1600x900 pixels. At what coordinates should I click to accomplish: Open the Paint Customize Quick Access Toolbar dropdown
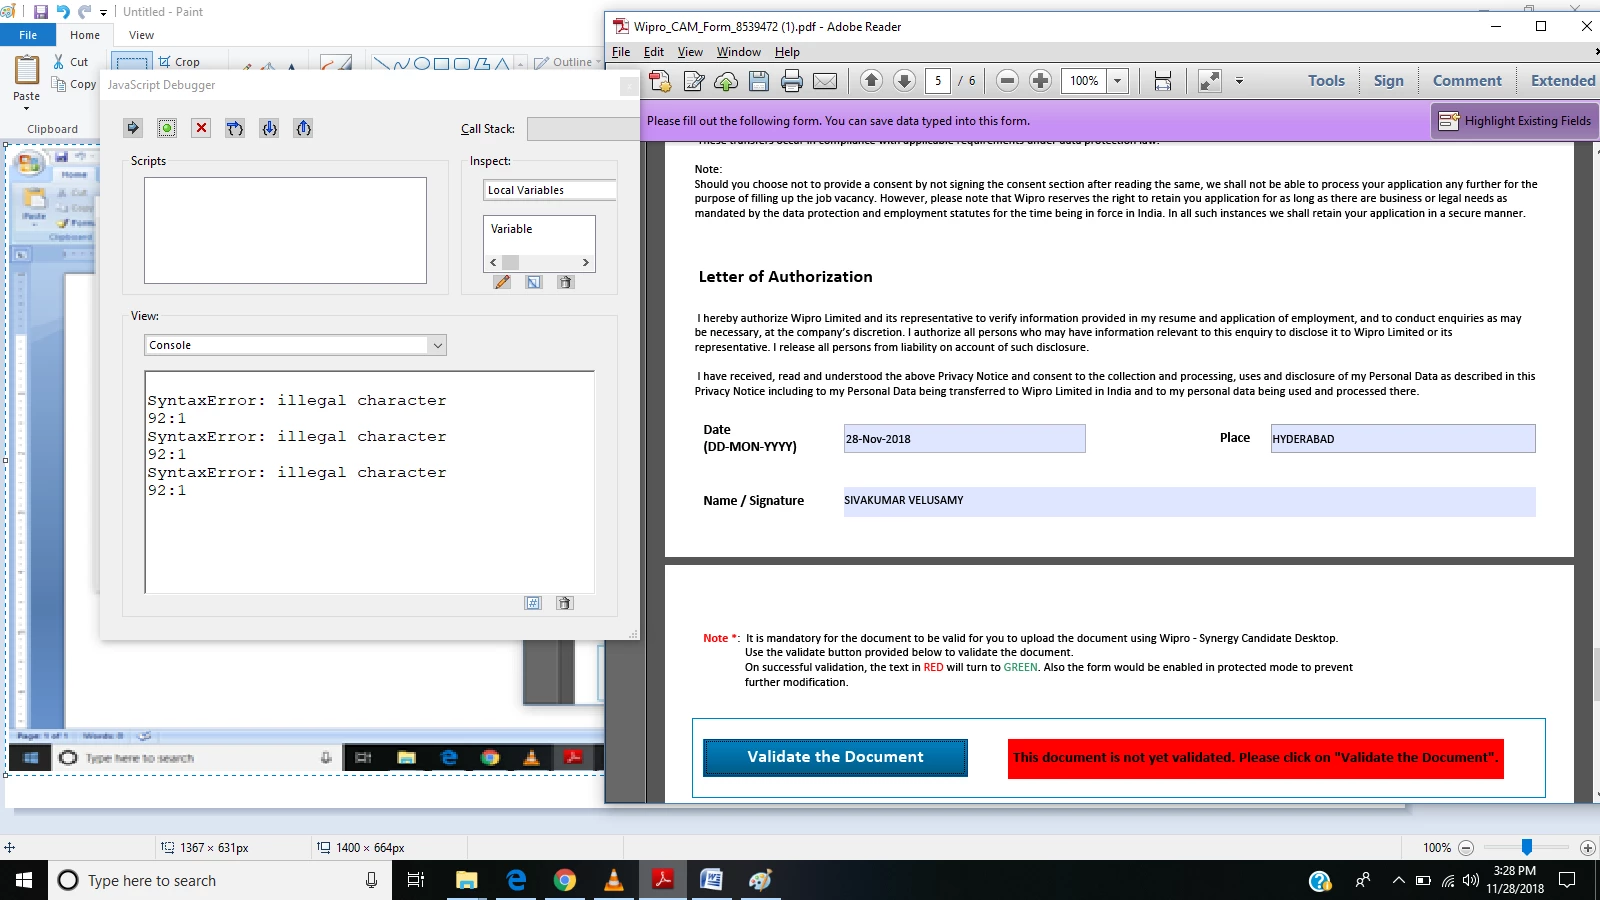click(103, 13)
